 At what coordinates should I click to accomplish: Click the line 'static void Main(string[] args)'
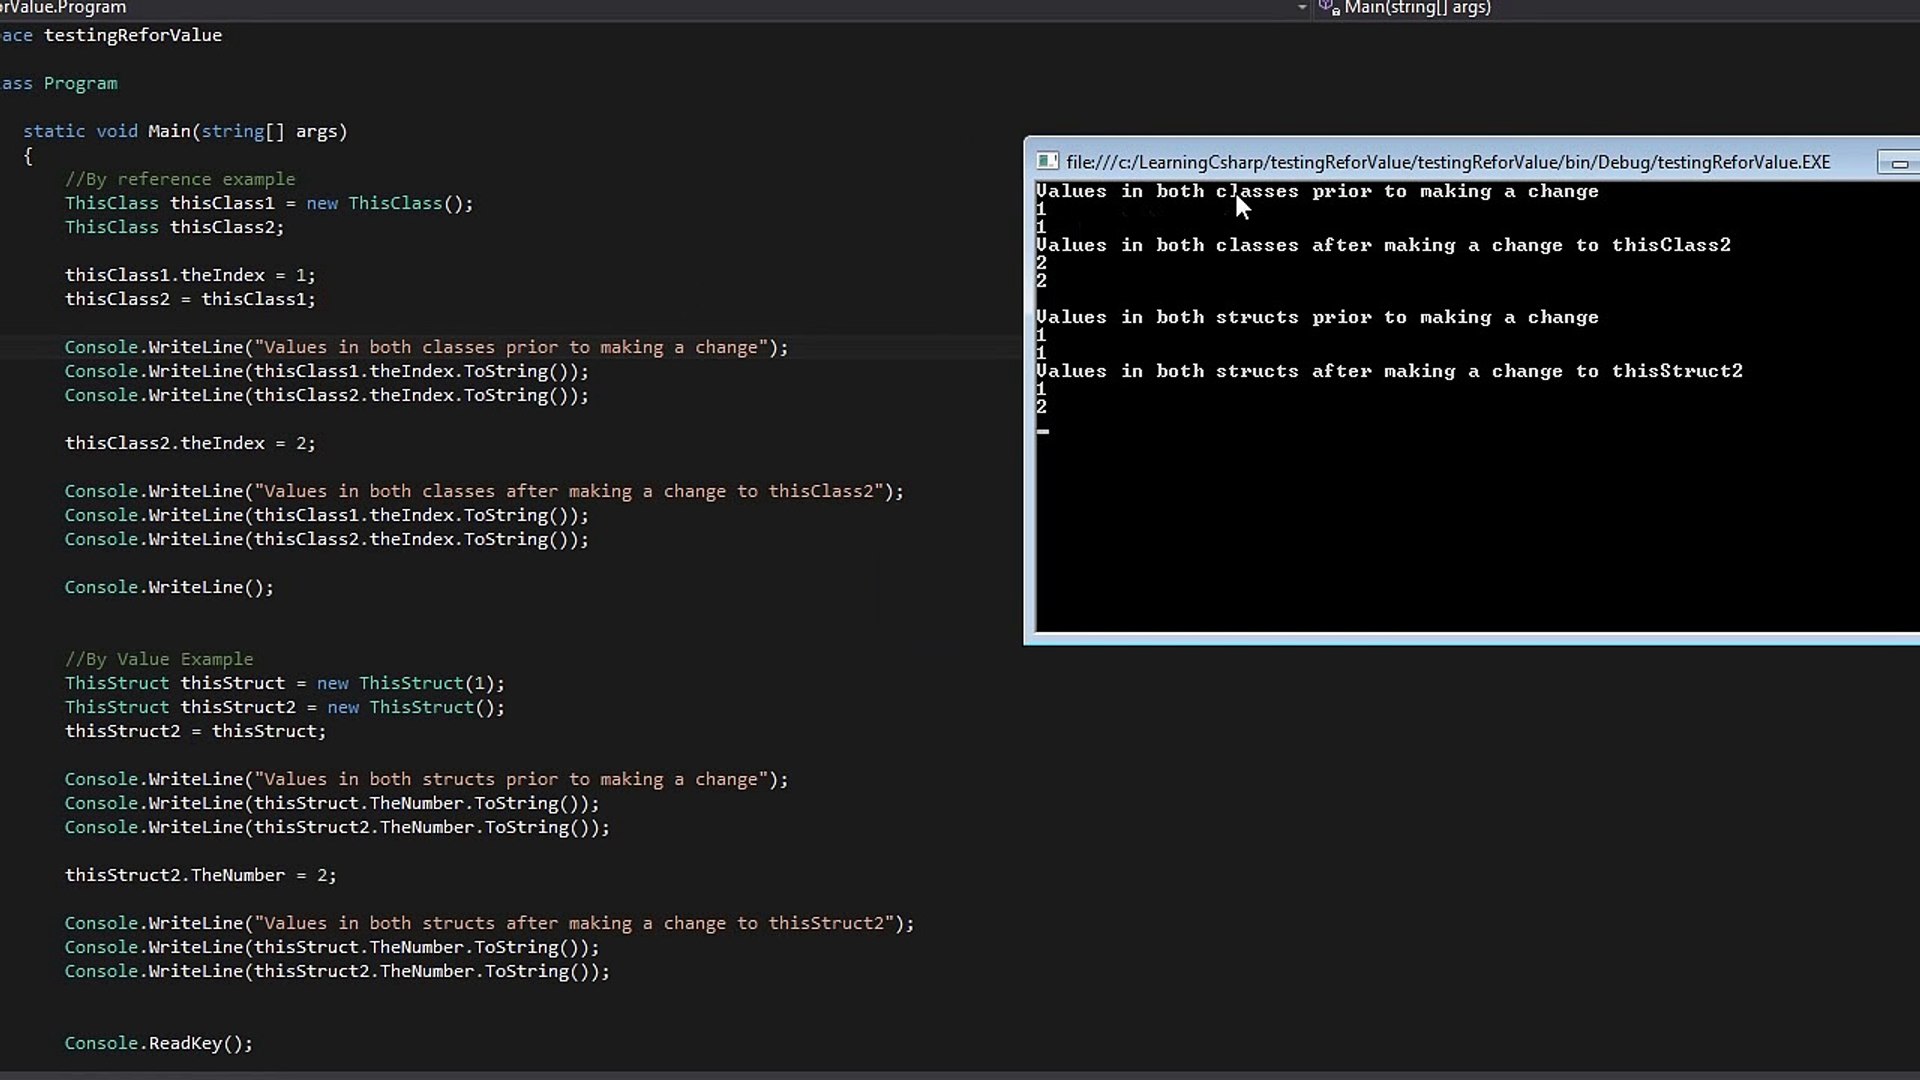click(185, 131)
